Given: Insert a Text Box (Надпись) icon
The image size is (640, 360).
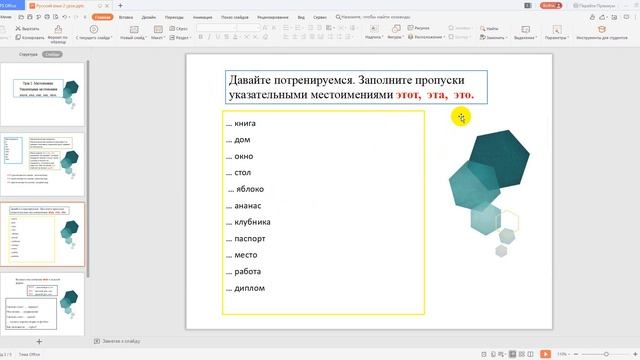Looking at the screenshot, I should (x=373, y=29).
